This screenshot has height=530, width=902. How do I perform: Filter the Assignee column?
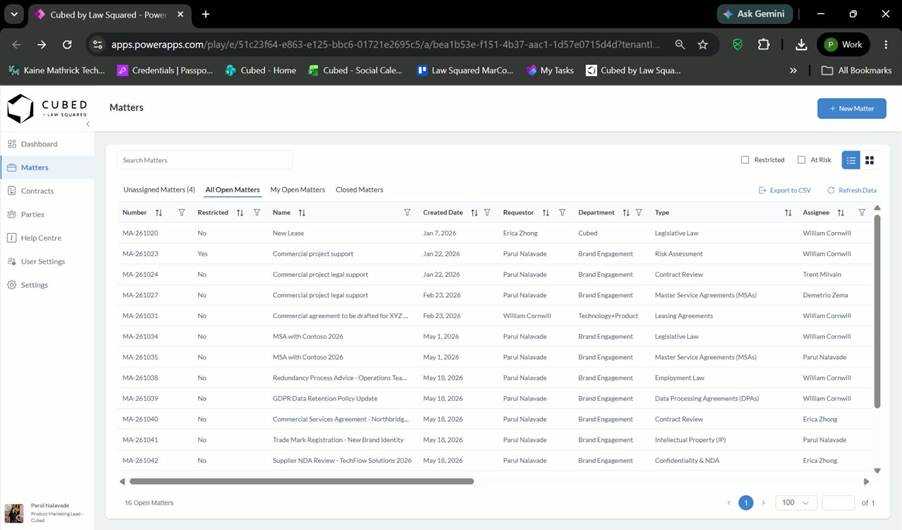point(862,213)
